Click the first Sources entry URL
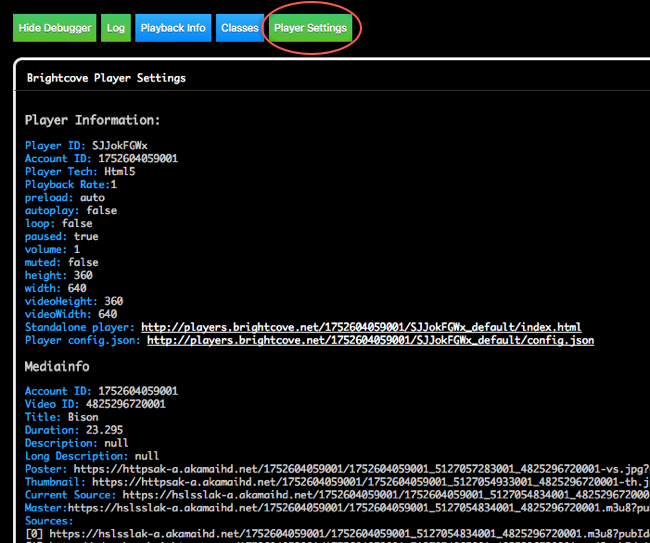 pos(348,534)
